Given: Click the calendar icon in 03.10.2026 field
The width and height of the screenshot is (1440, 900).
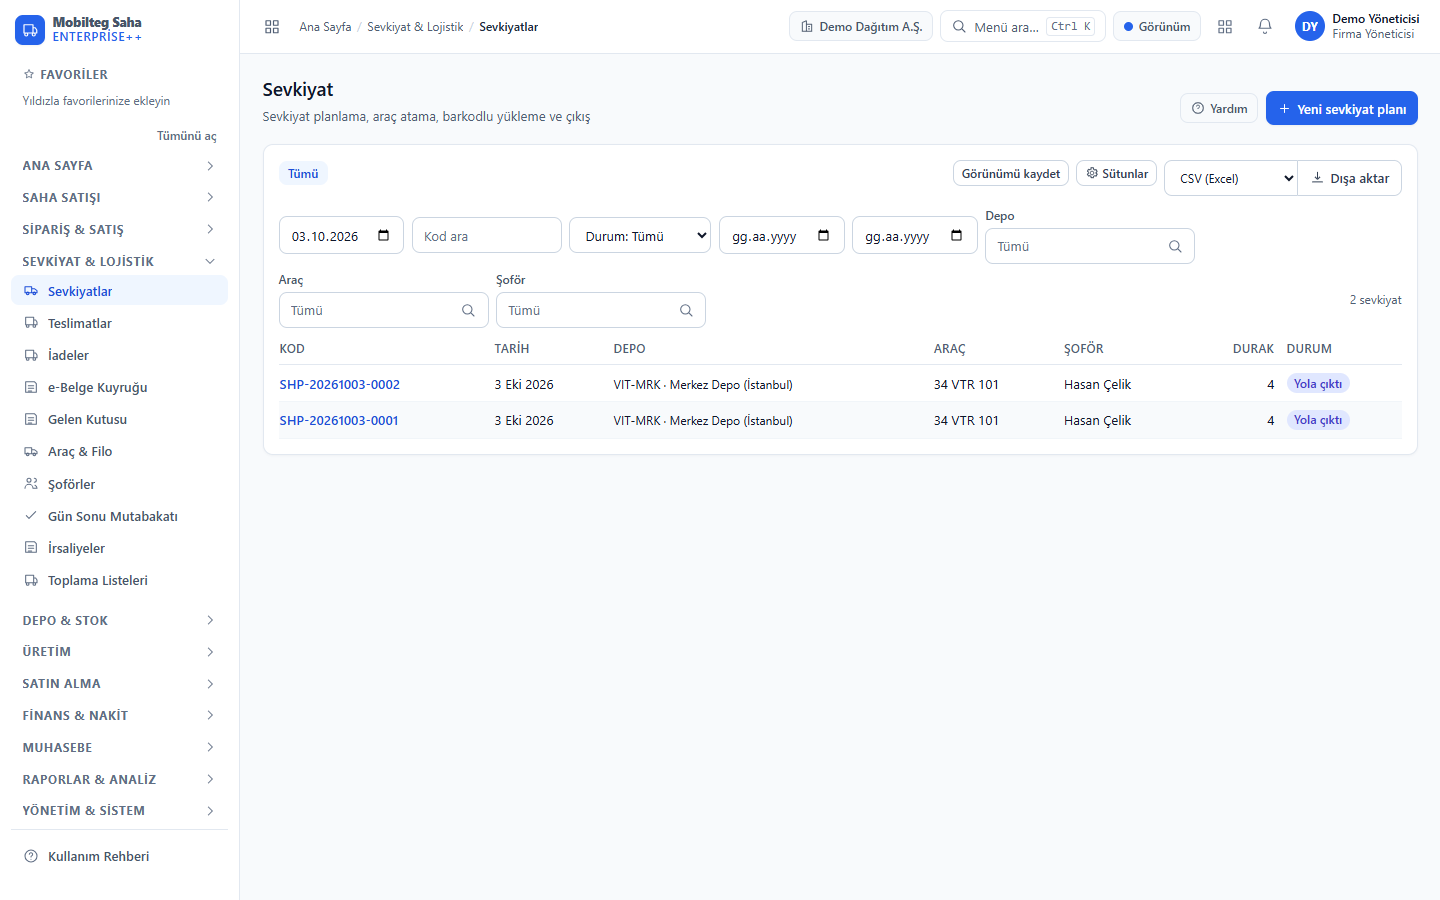Looking at the screenshot, I should pyautogui.click(x=384, y=236).
